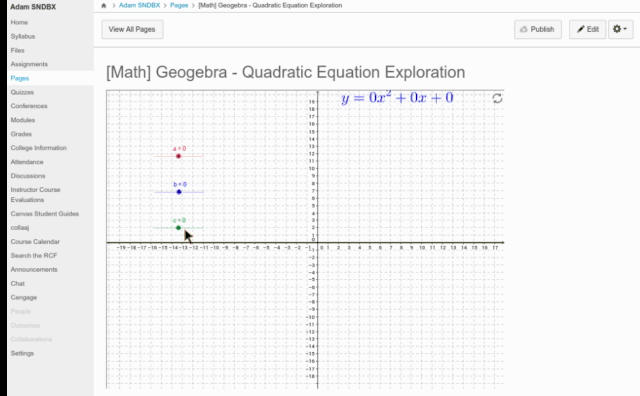Viewport: 640px width, 396px height.
Task: Click the 'c = 0' slider label
Action: (x=180, y=220)
